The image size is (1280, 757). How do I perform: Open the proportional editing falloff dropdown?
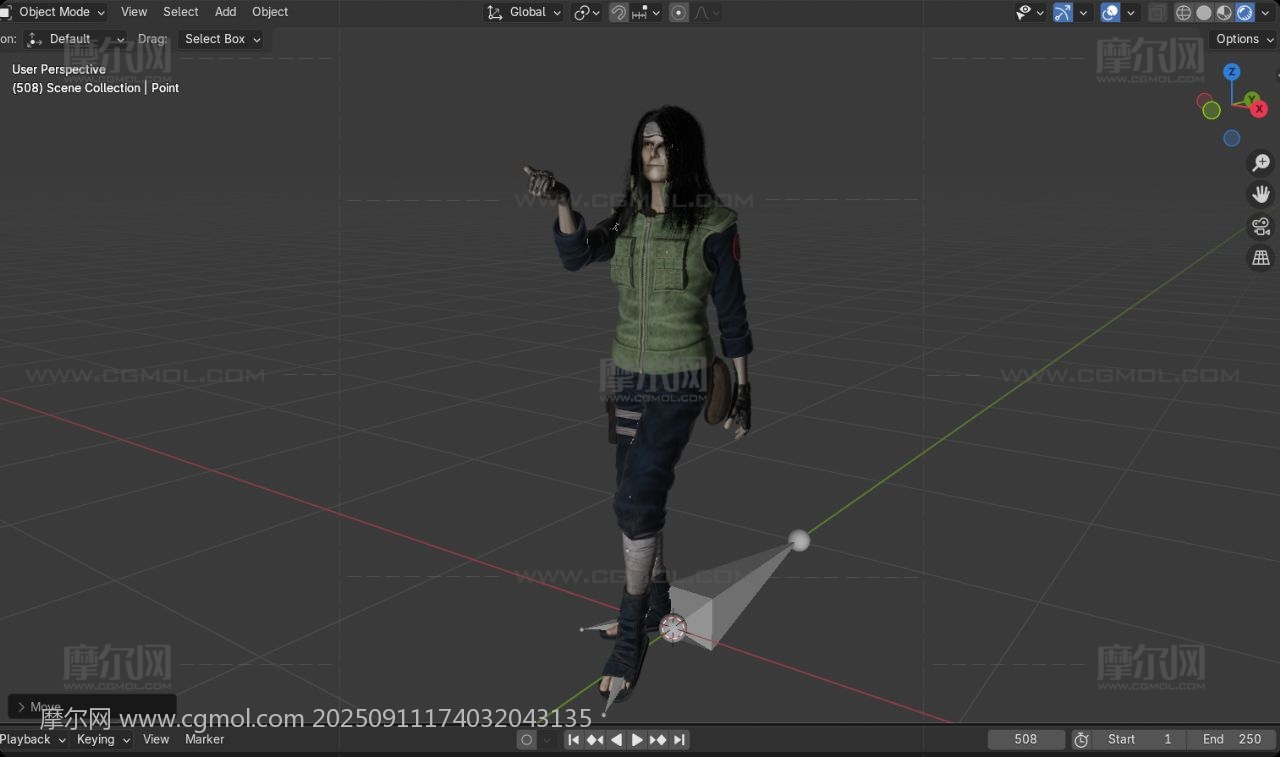point(707,12)
